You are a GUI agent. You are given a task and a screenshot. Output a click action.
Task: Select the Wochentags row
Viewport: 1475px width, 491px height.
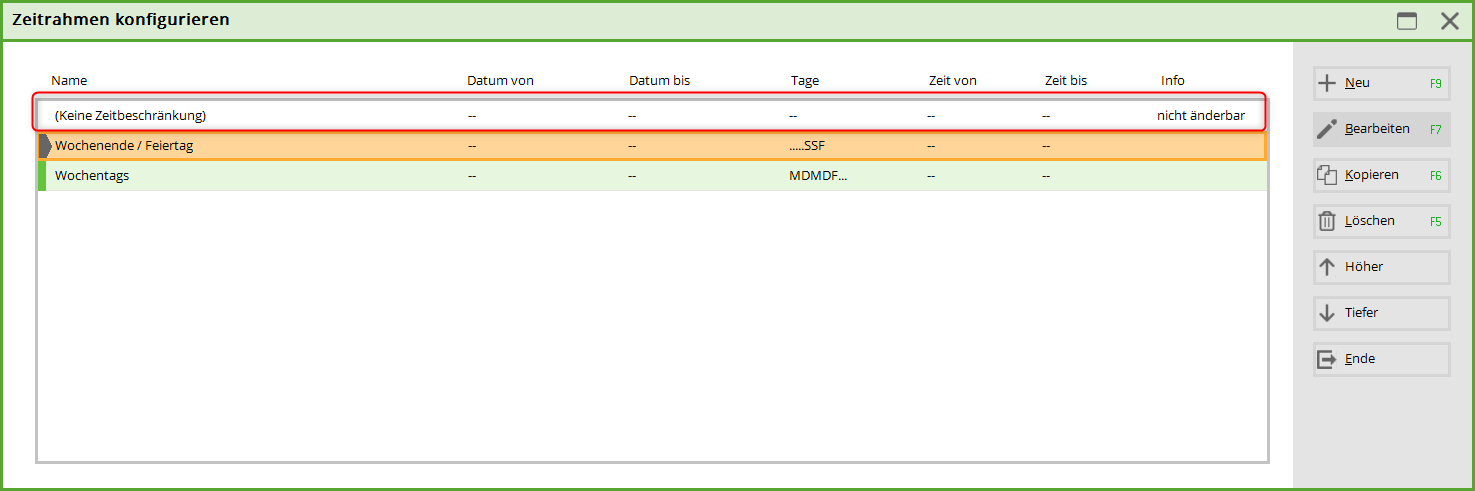(652, 176)
